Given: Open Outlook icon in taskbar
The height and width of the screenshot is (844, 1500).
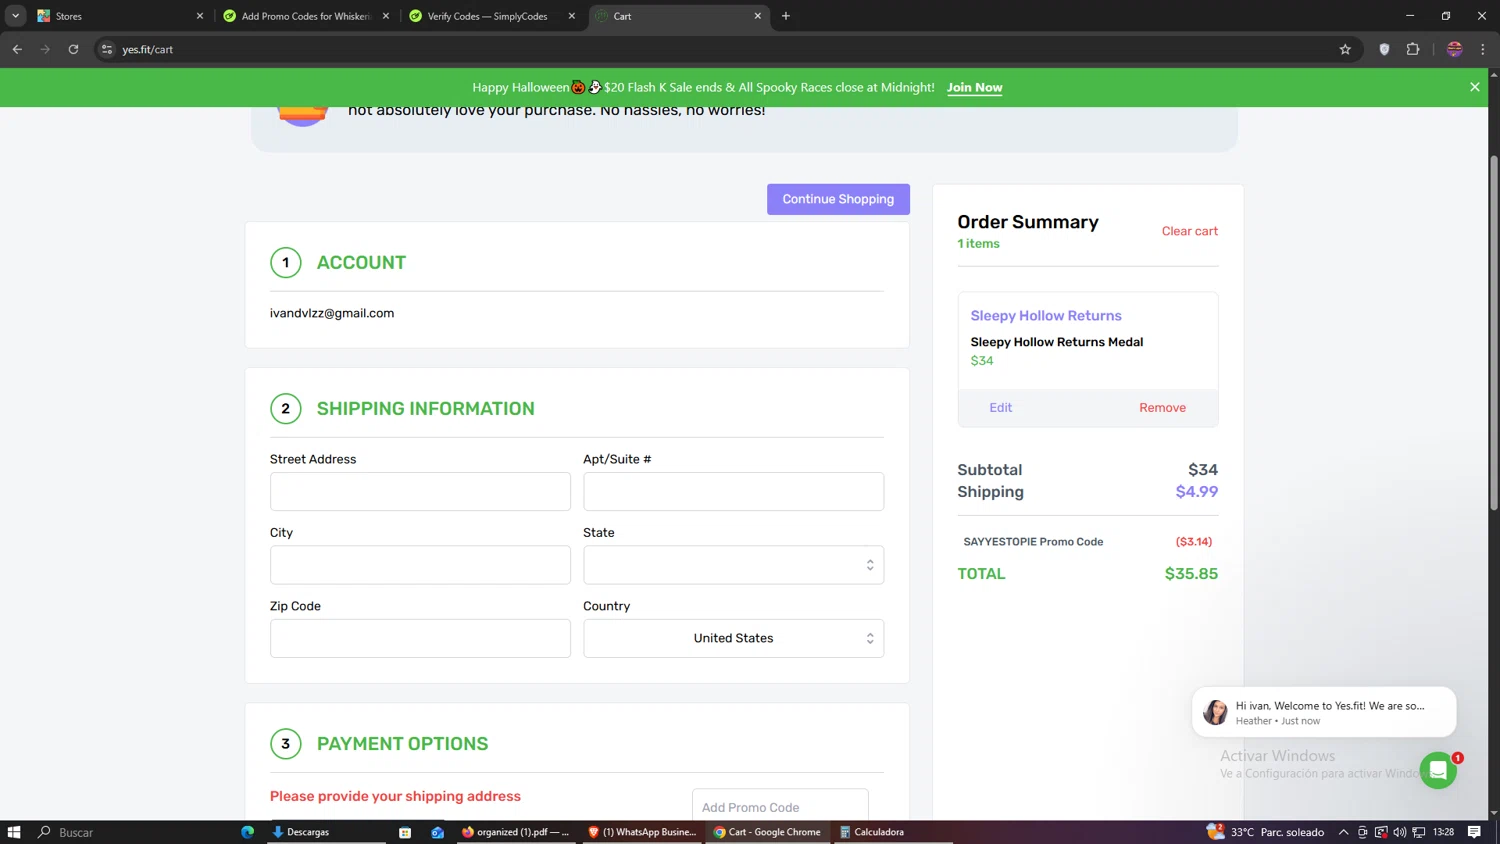Looking at the screenshot, I should 437,832.
